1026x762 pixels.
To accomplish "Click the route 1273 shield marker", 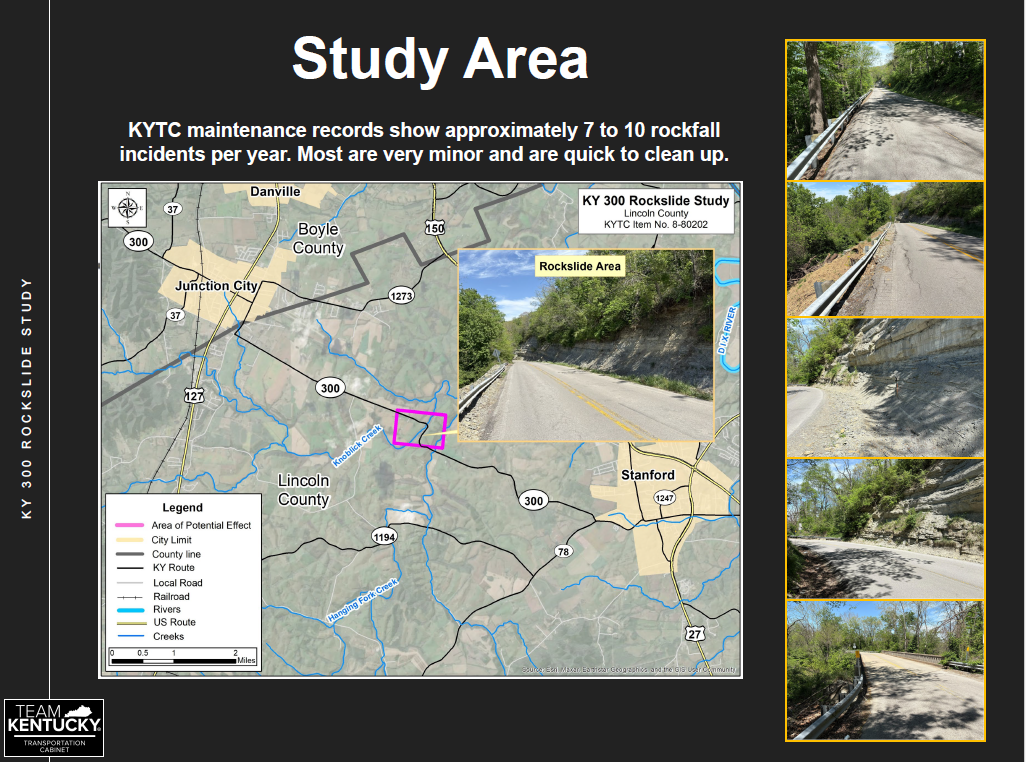I will 401,296.
